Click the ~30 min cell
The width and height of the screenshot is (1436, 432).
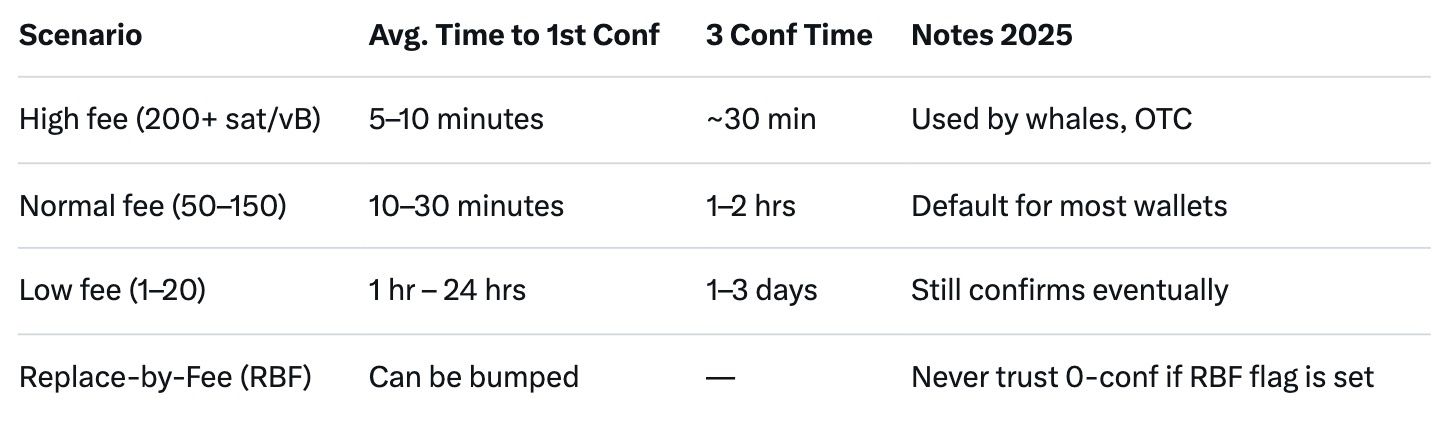[x=761, y=120]
